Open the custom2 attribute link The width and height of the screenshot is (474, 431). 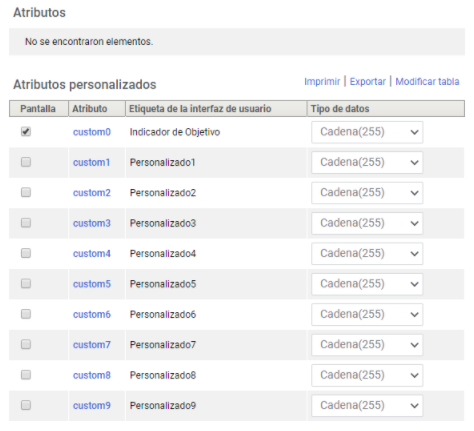(92, 193)
